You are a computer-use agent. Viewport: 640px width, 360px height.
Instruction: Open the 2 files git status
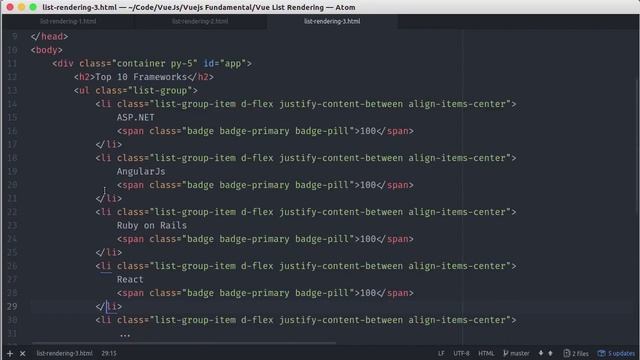point(576,353)
